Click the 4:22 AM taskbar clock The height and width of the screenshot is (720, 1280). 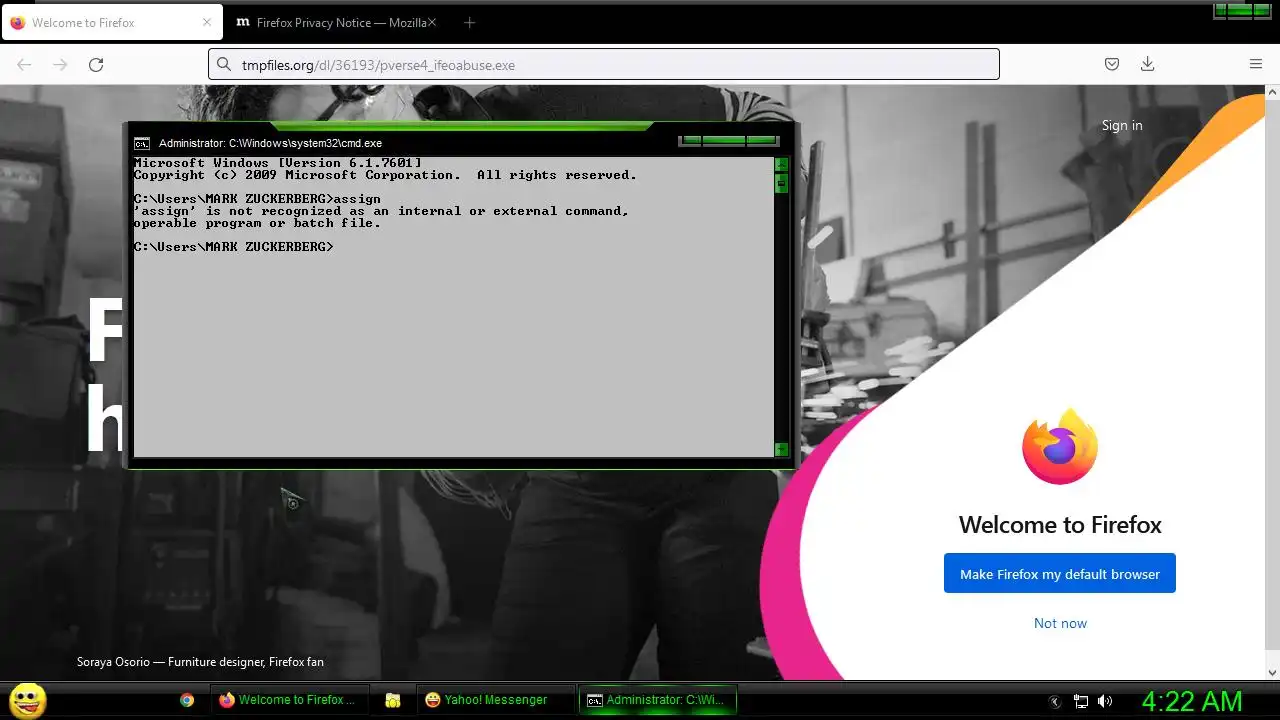point(1192,701)
